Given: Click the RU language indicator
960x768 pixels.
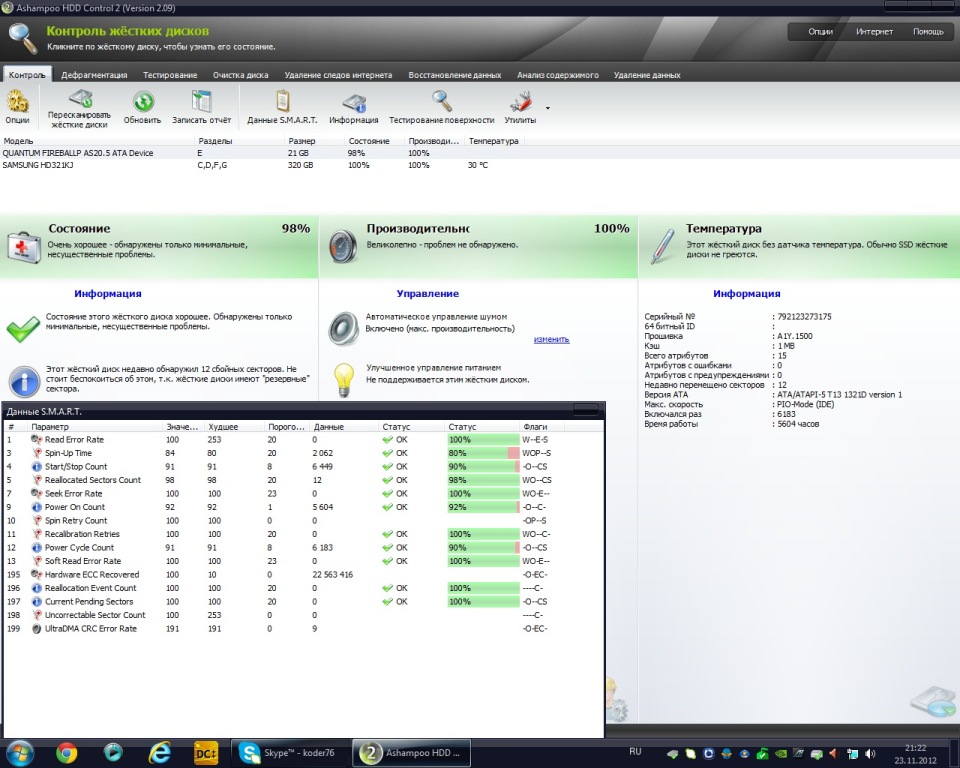Looking at the screenshot, I should [635, 751].
